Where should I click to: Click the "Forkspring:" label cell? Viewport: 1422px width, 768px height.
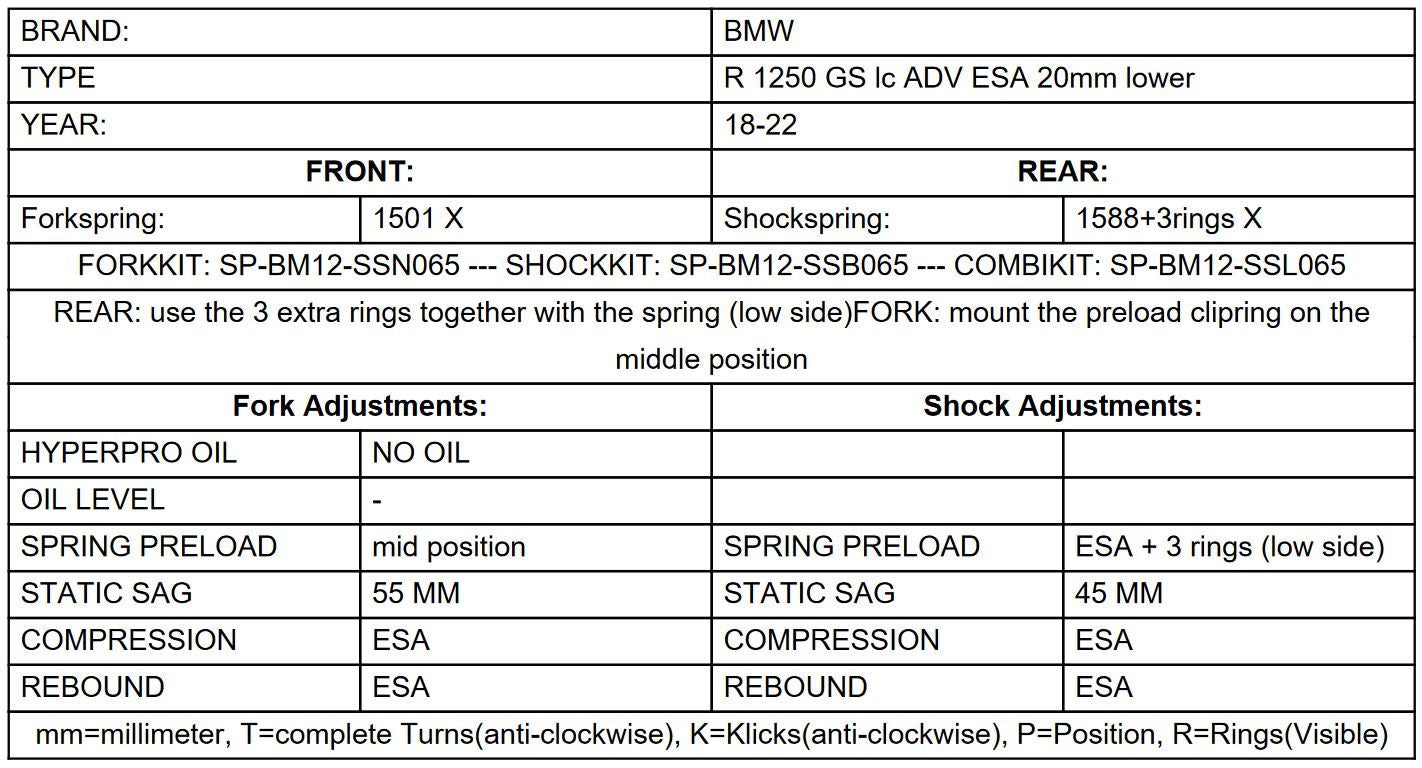pos(93,218)
